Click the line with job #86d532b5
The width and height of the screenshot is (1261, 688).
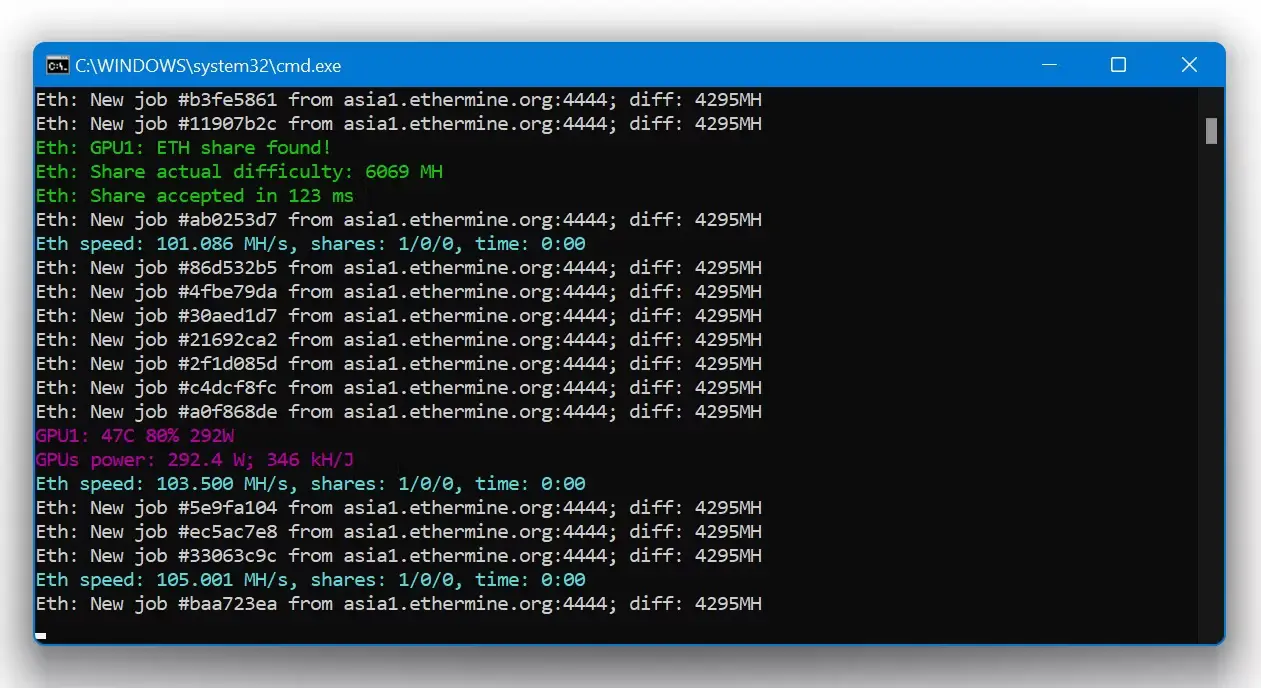click(399, 268)
